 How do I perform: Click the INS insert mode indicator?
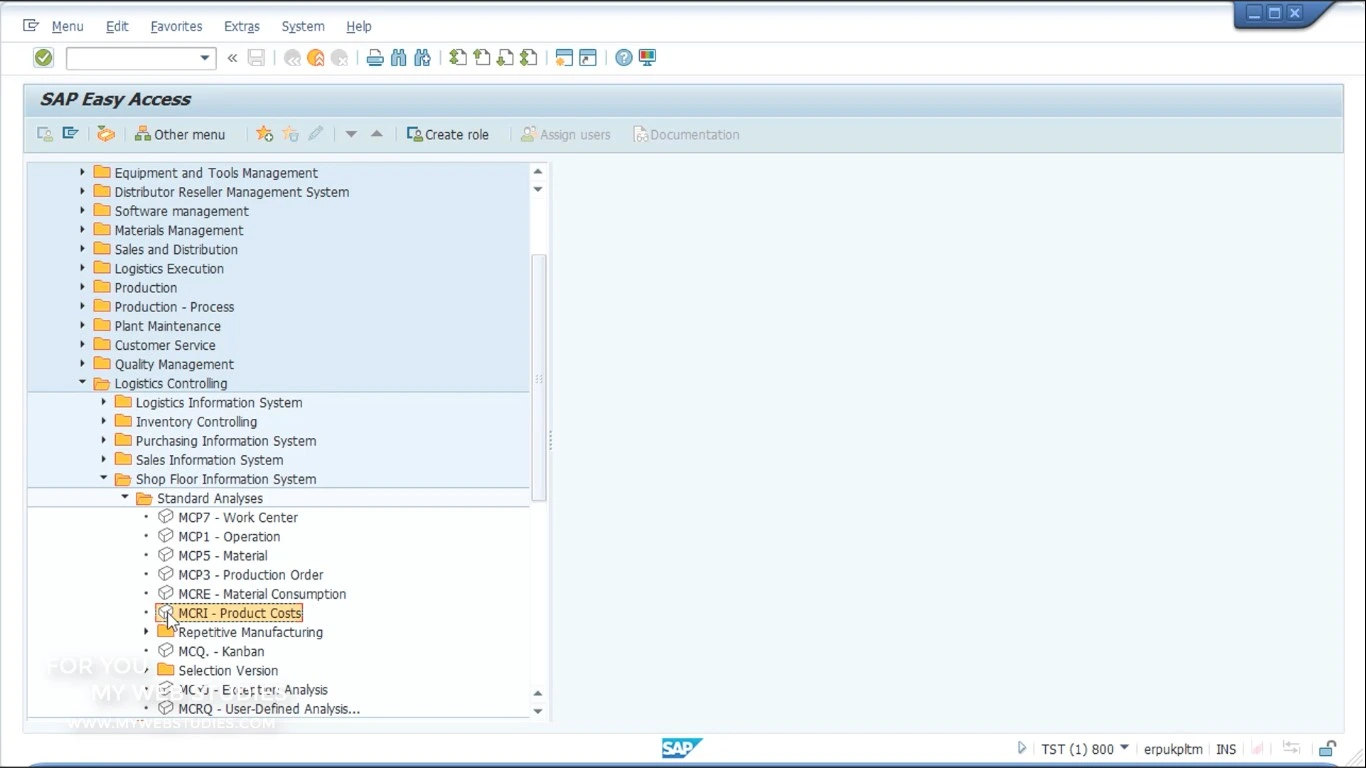tap(1226, 749)
